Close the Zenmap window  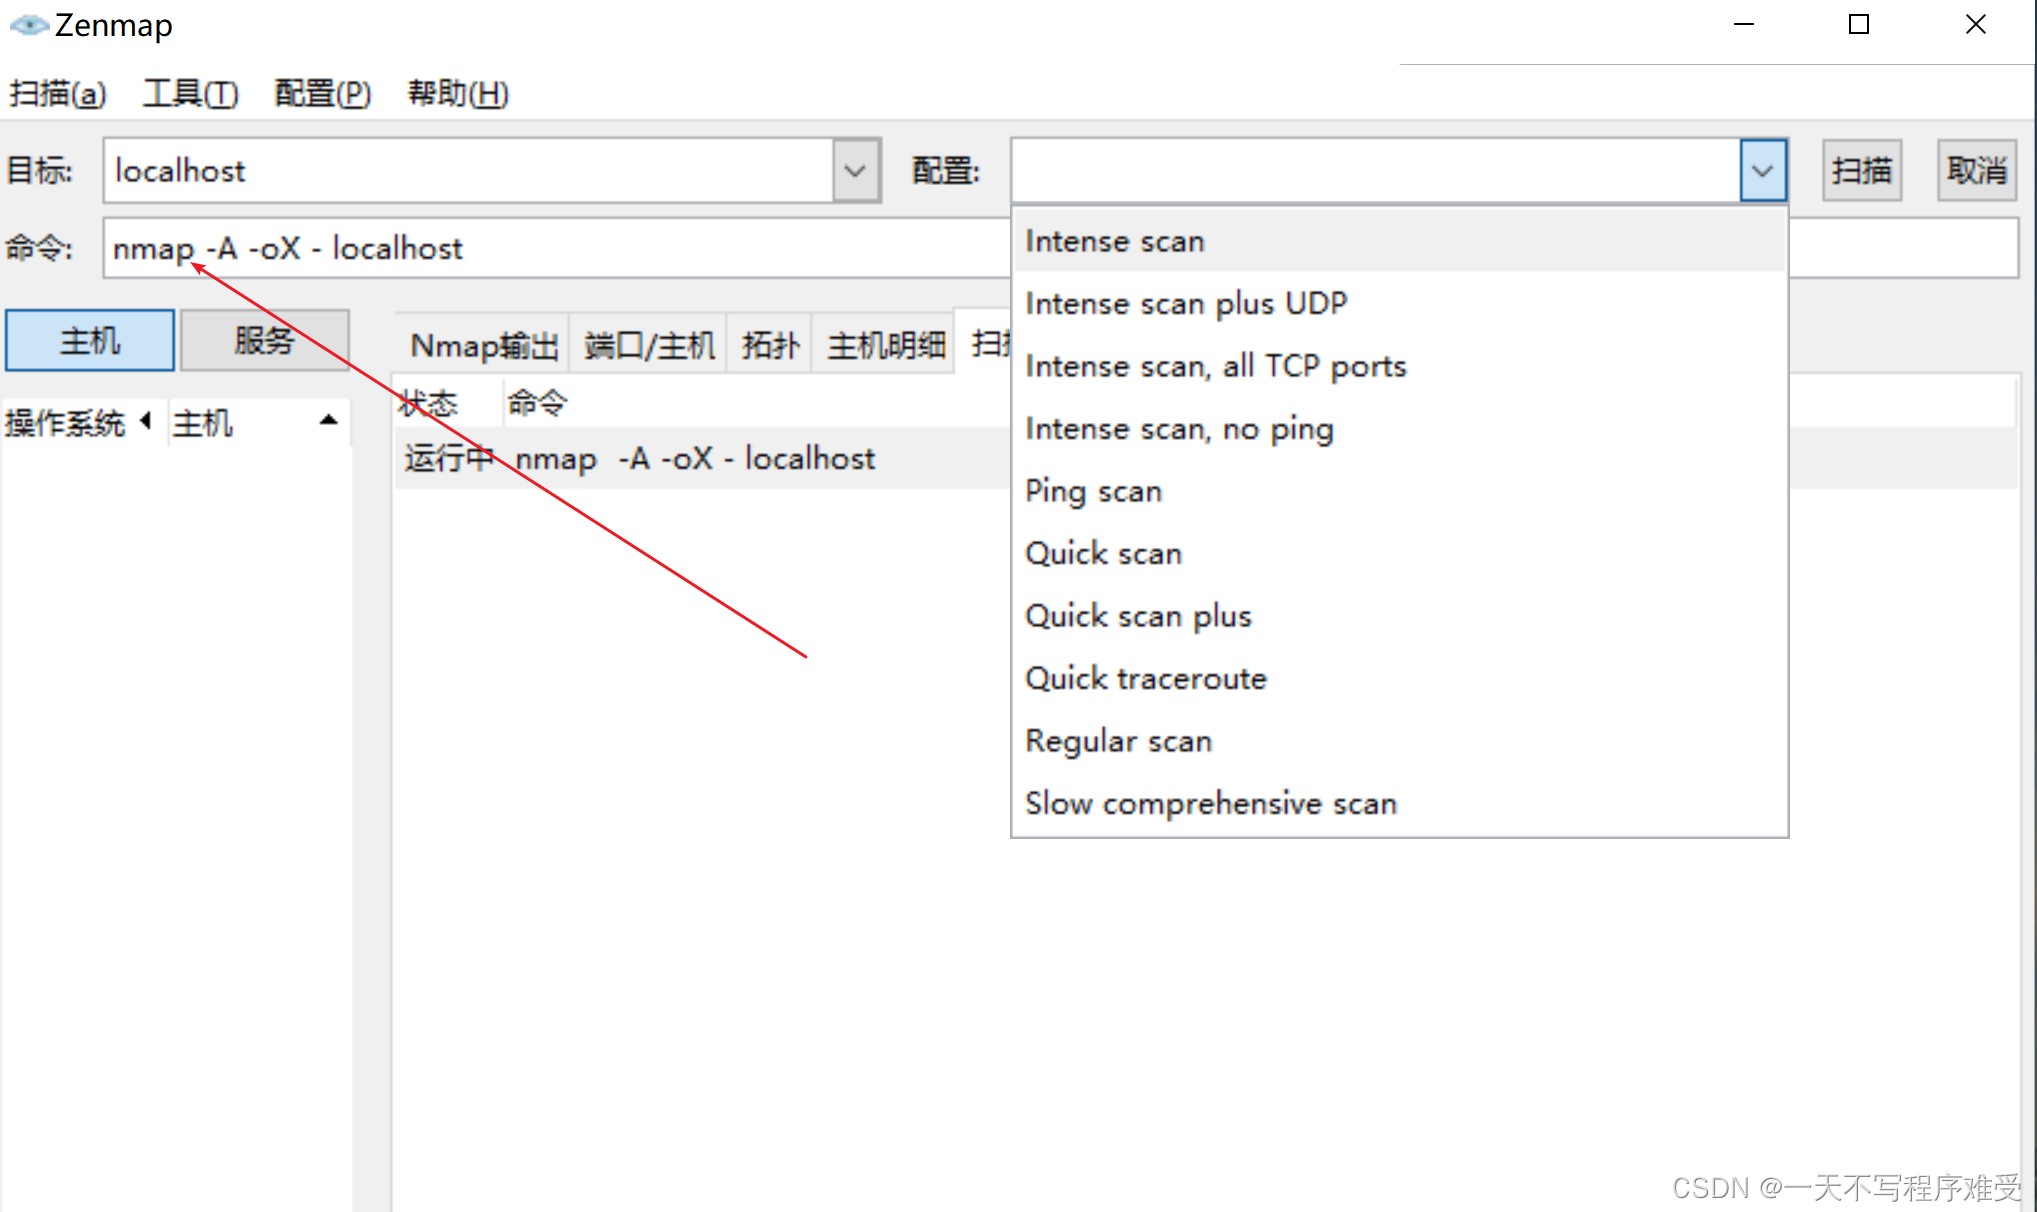1975,25
